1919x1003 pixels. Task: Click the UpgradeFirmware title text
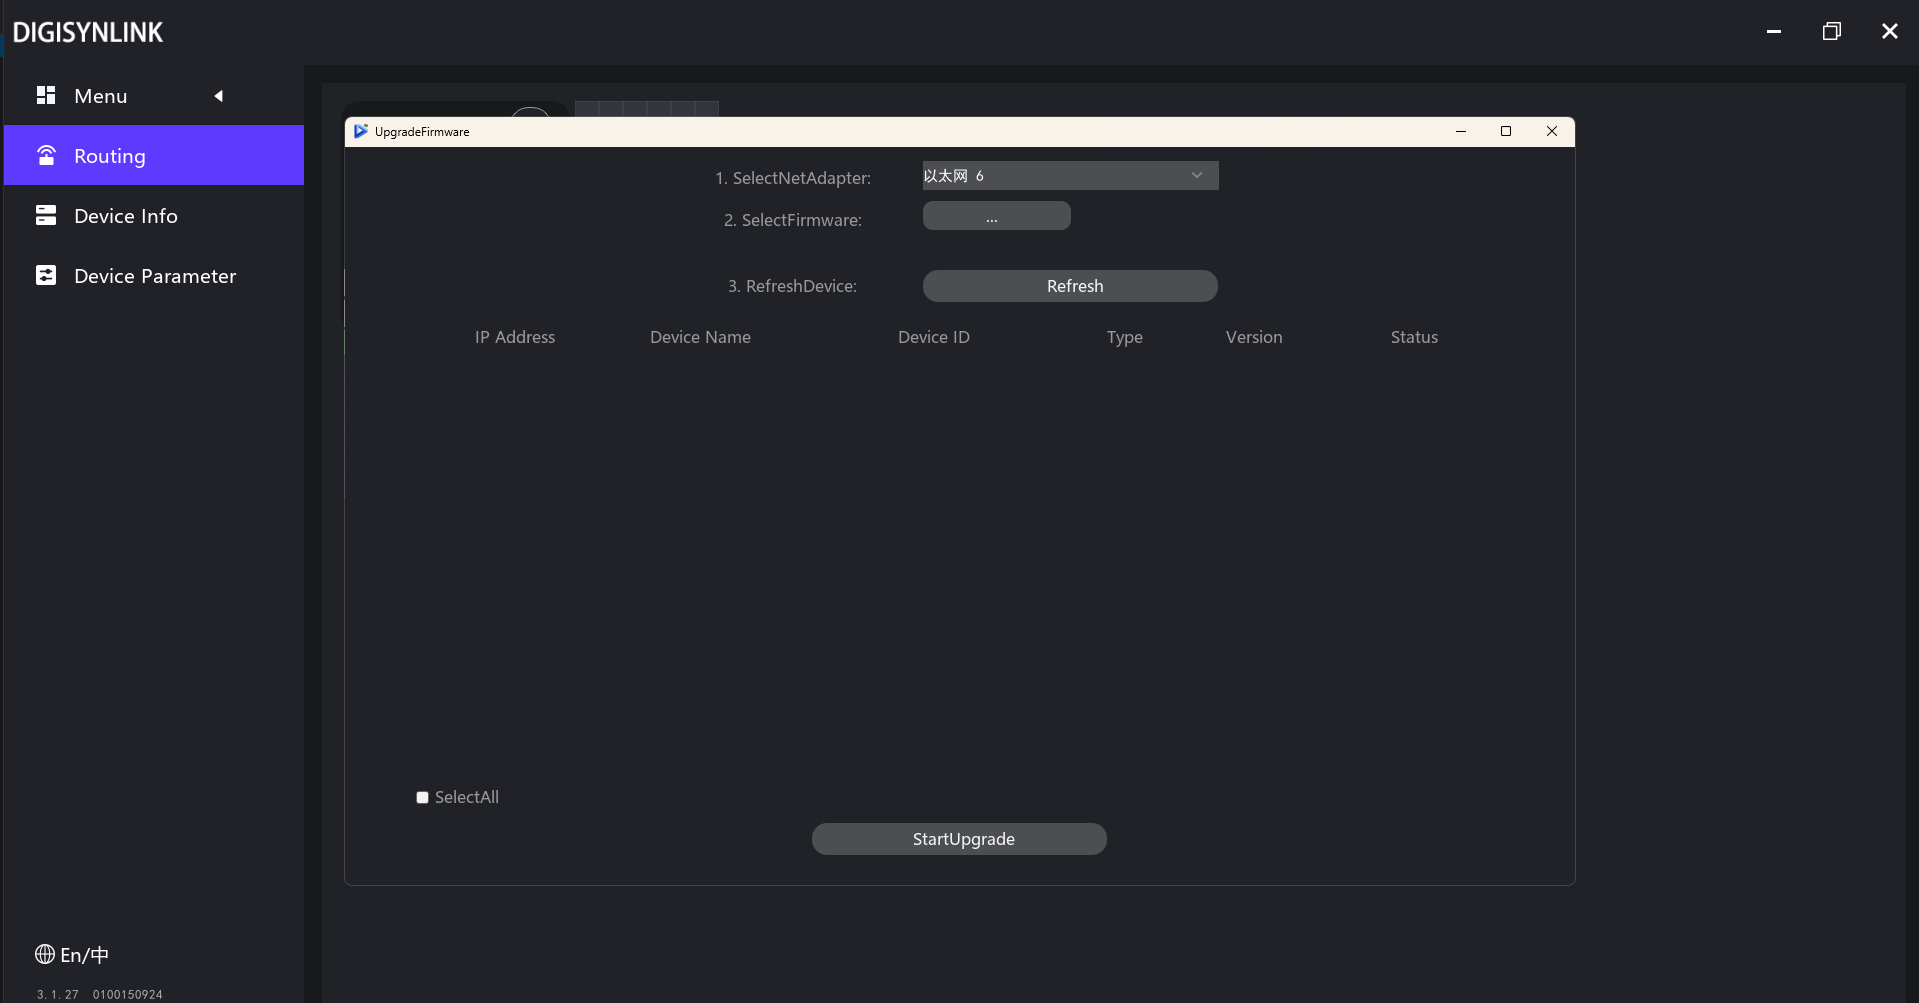422,132
